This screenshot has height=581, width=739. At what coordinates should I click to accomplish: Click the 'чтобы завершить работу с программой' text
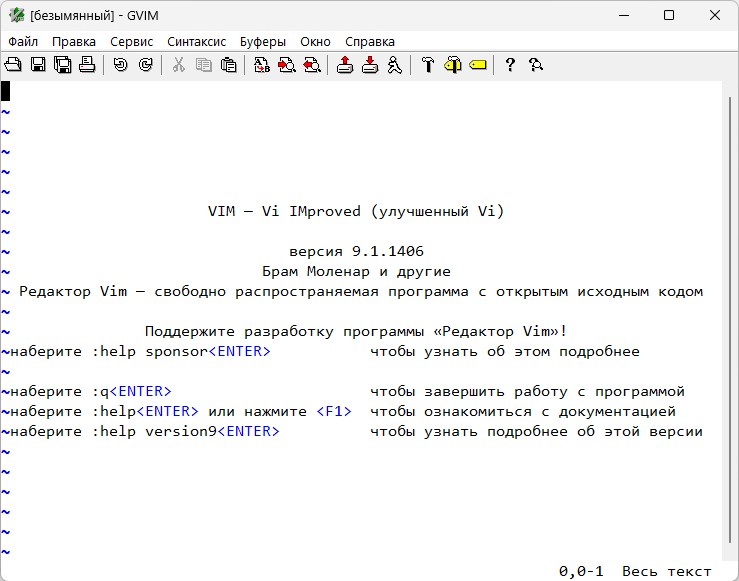527,392
